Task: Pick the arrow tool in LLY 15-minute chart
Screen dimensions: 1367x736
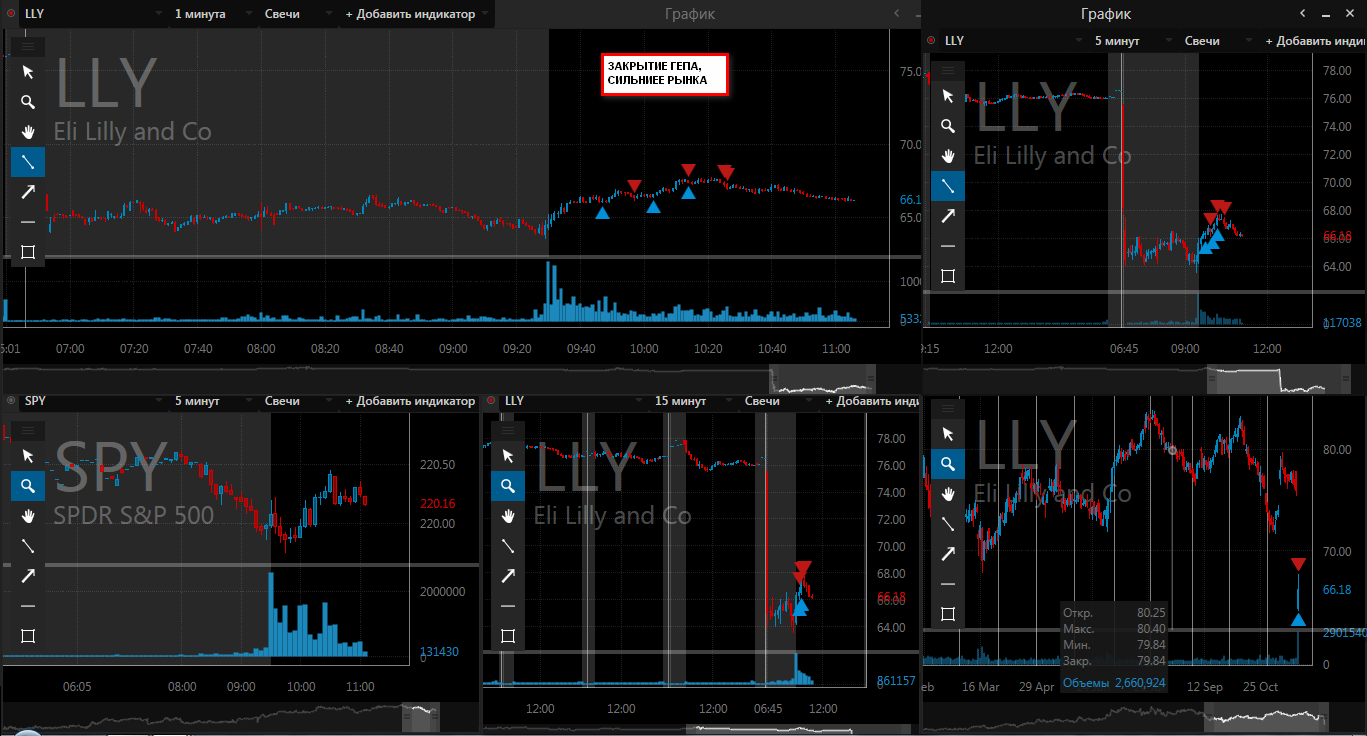Action: 508,576
